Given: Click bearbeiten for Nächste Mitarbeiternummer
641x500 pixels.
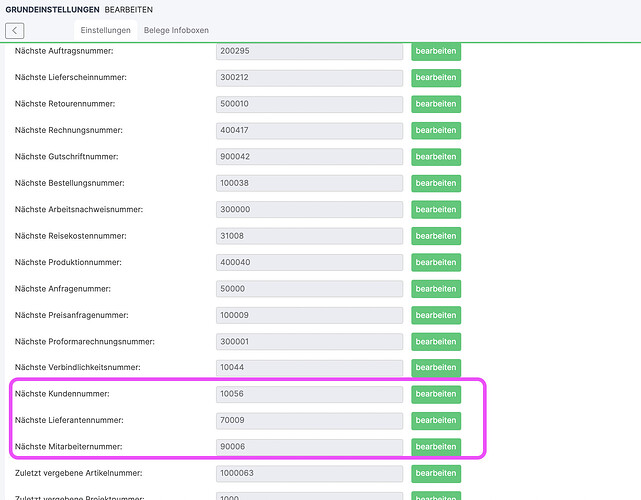Looking at the screenshot, I should (436, 447).
